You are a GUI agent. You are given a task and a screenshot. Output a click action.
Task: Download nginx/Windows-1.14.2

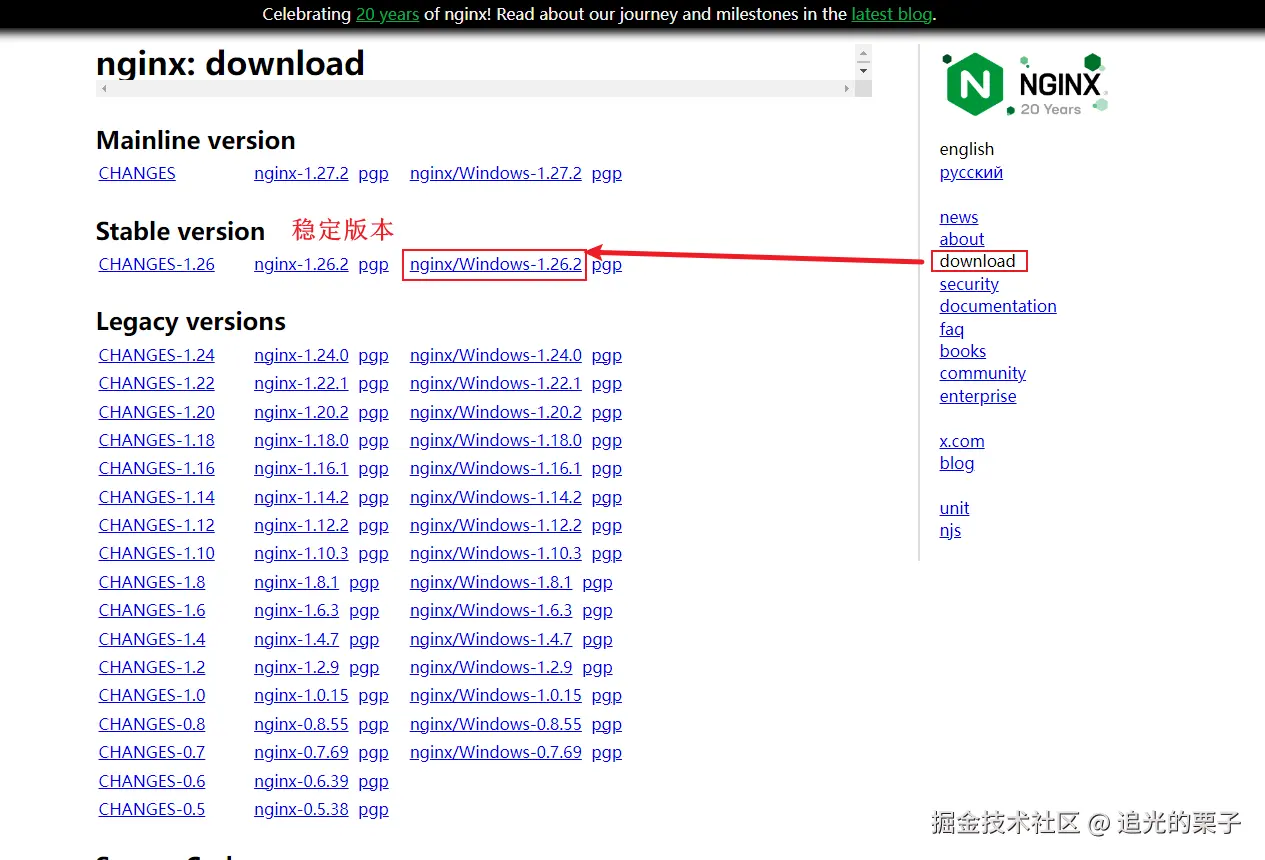[495, 497]
